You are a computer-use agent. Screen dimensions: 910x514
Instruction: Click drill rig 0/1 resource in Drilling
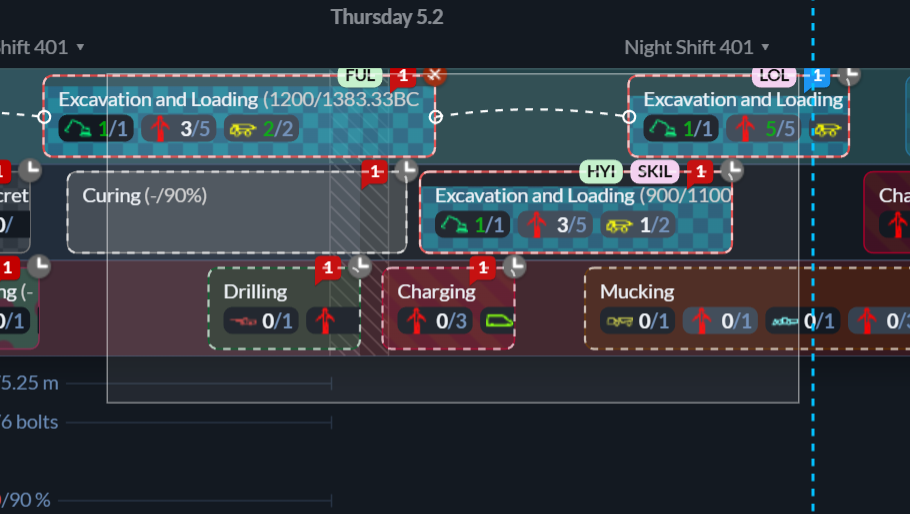[x=261, y=321]
